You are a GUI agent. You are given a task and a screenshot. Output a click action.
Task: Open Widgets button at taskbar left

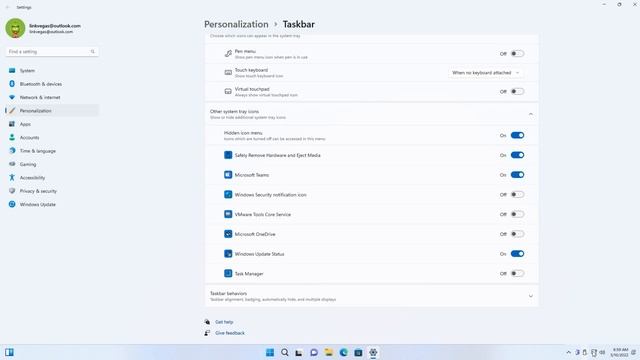pos(9,352)
